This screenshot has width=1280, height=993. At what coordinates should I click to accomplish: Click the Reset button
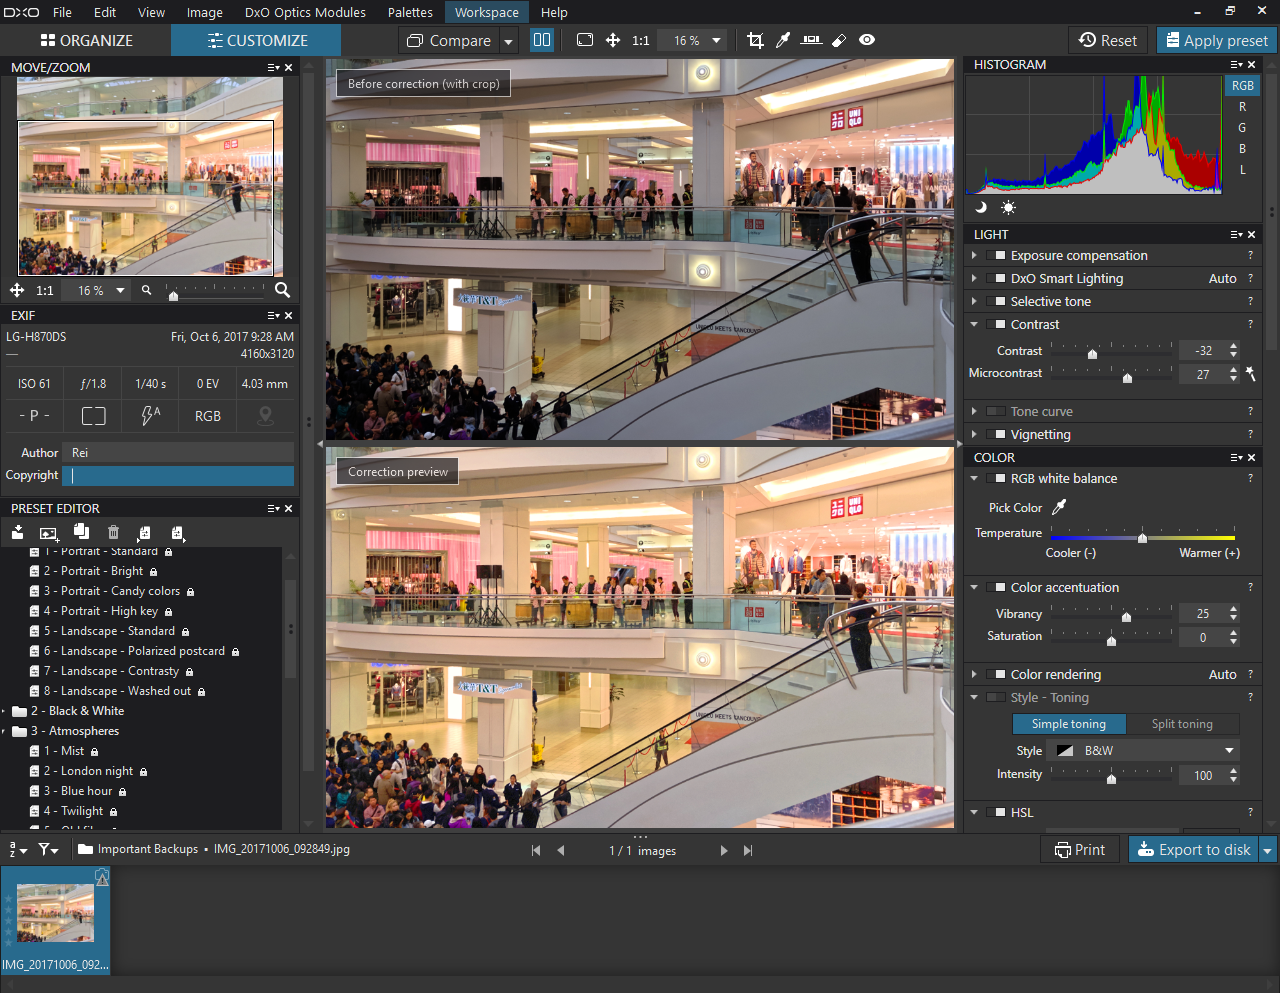coord(1108,40)
